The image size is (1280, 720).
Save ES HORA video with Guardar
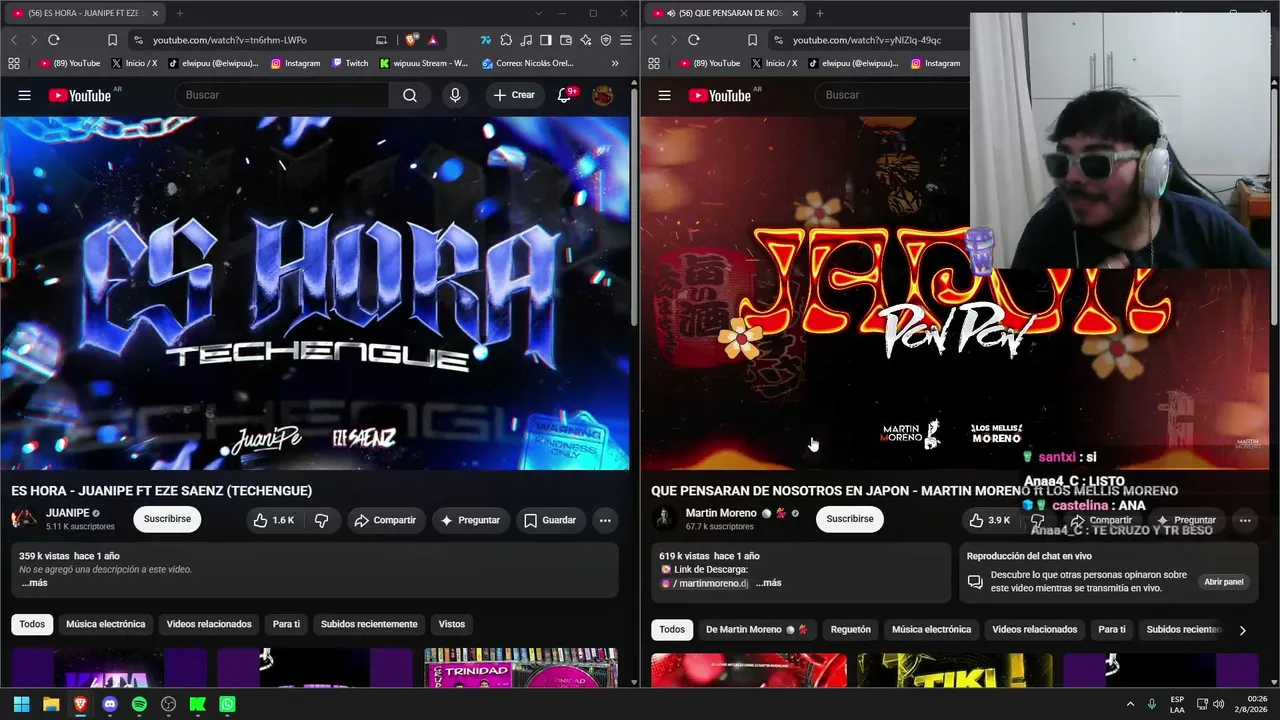pyautogui.click(x=550, y=520)
